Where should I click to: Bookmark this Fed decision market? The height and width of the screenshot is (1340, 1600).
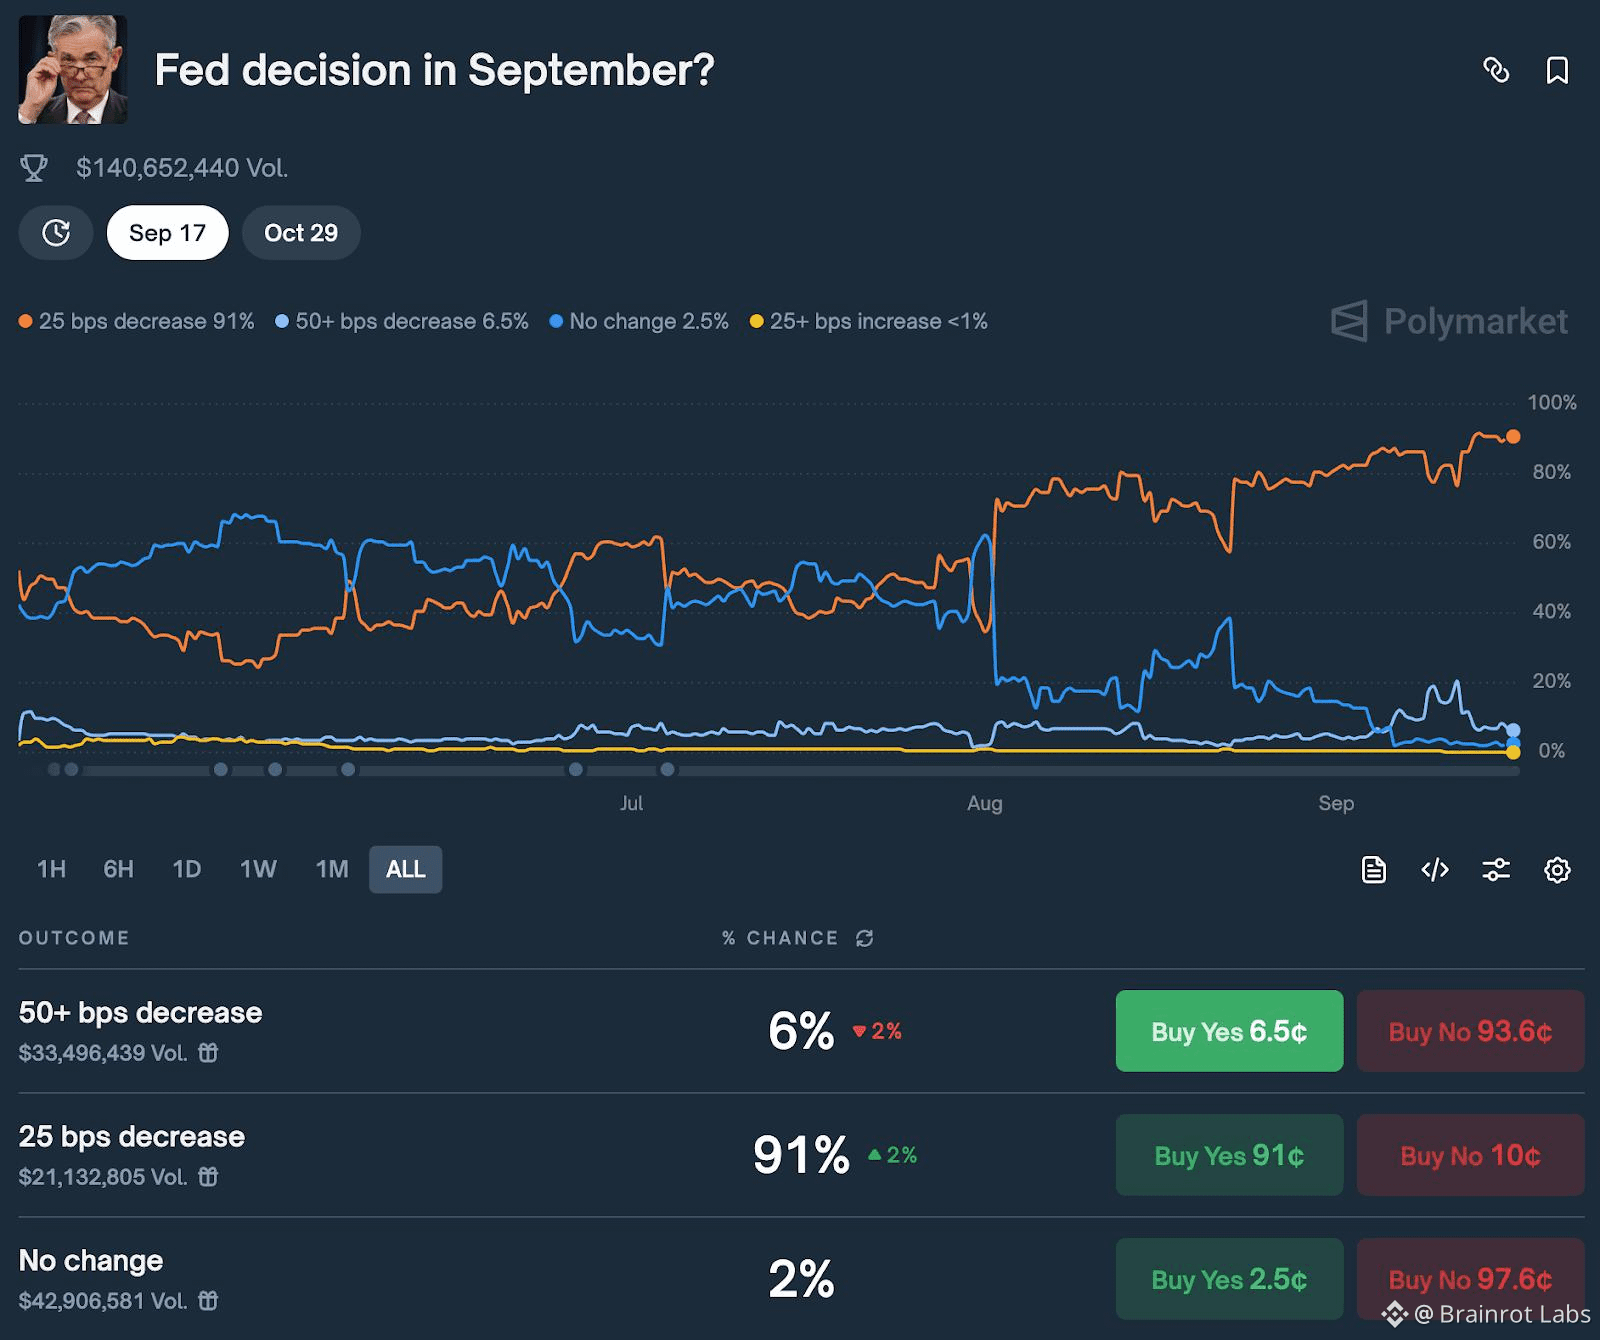[x=1557, y=70]
